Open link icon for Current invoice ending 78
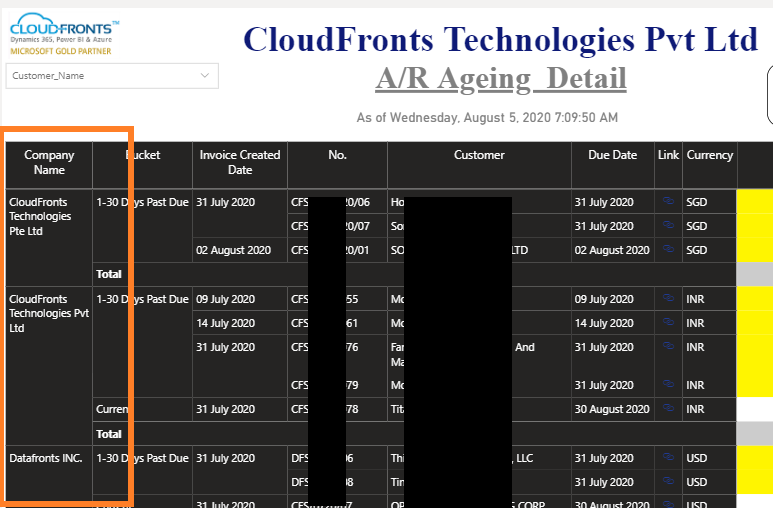Image resolution: width=773 pixels, height=508 pixels. [668, 408]
